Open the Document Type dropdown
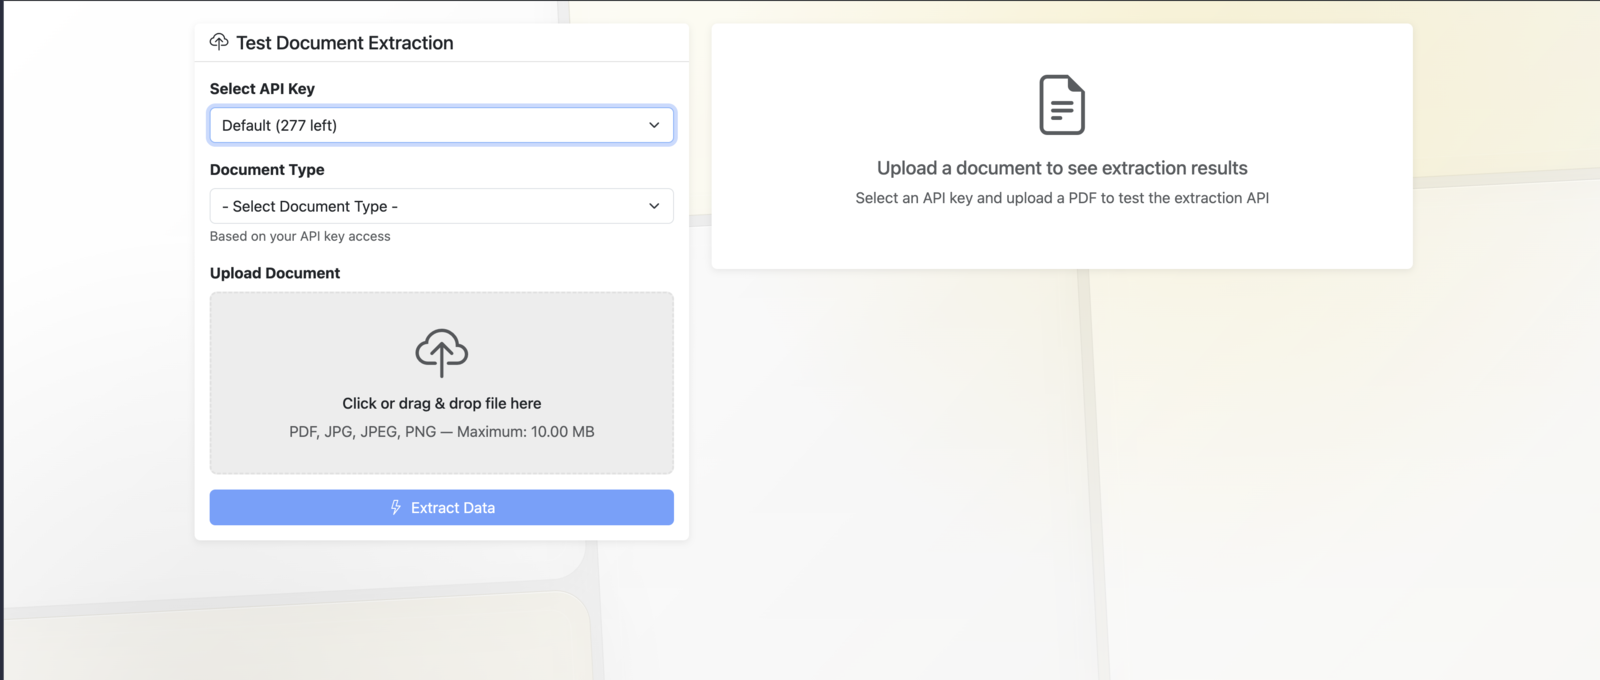The height and width of the screenshot is (680, 1600). (x=441, y=206)
